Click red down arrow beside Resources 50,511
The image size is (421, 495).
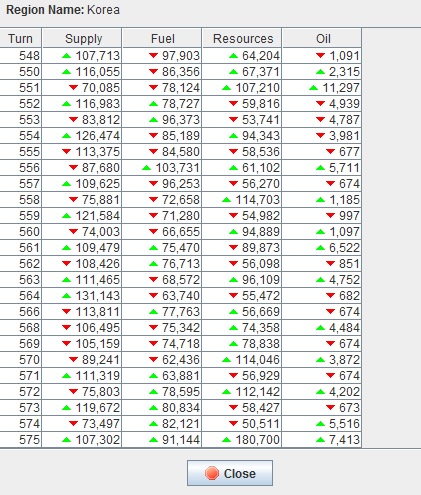click(x=233, y=424)
